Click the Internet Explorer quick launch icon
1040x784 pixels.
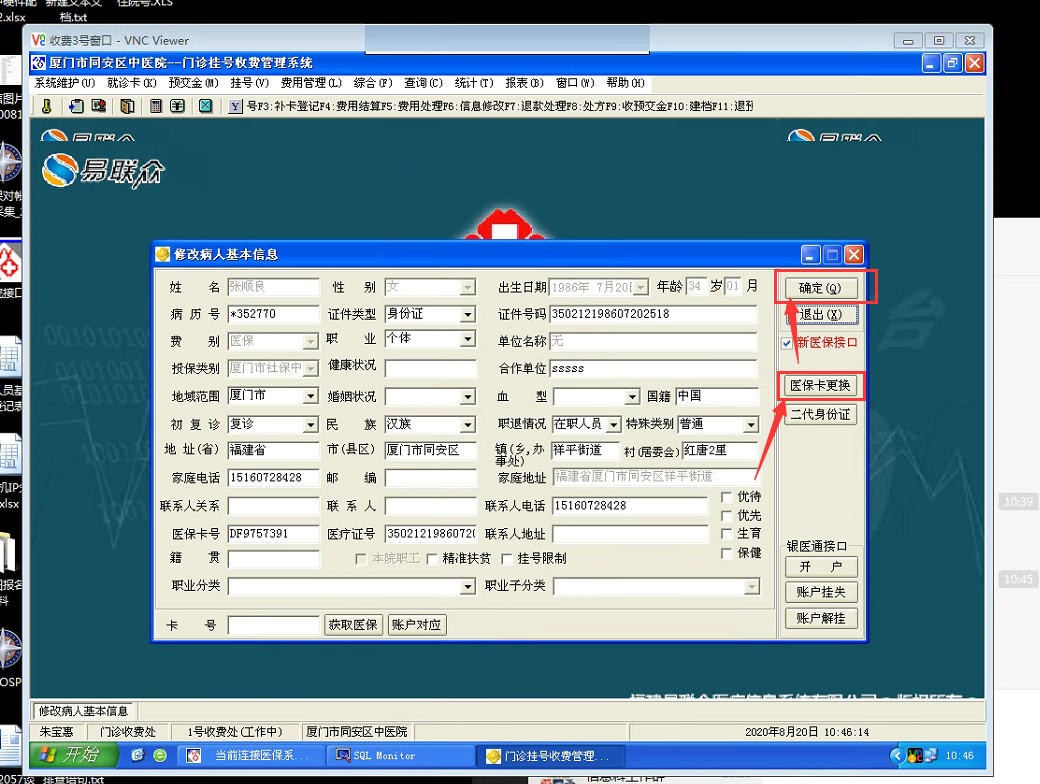pyautogui.click(x=138, y=755)
